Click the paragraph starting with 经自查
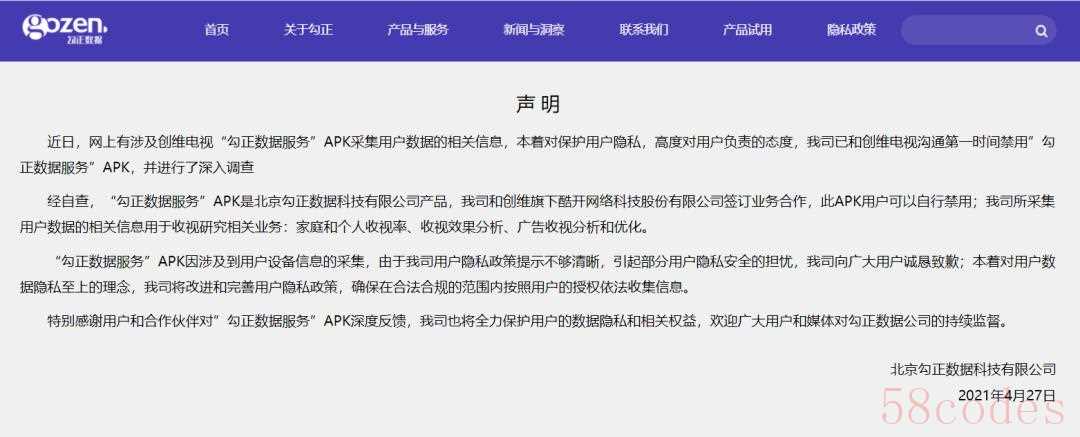Image resolution: width=1080 pixels, height=437 pixels. coord(540,213)
